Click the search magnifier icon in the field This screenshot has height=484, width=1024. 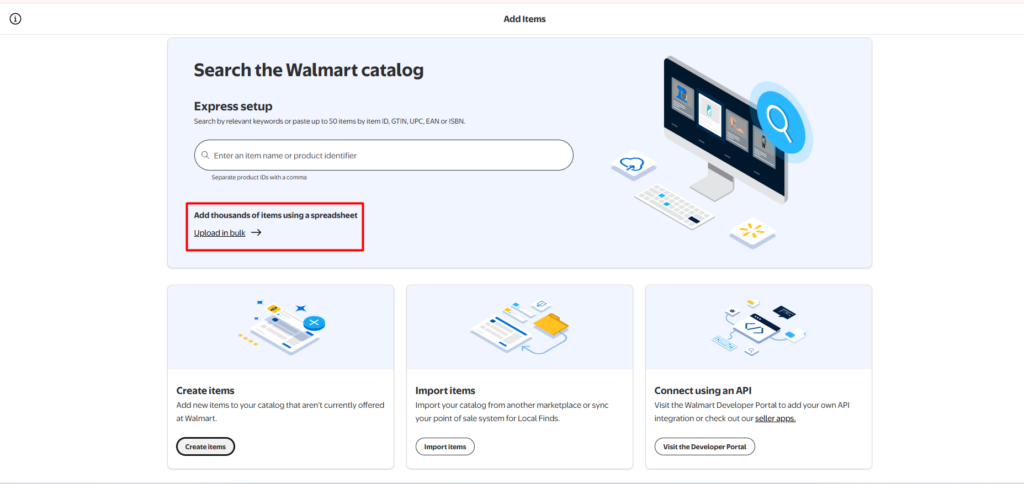[205, 155]
